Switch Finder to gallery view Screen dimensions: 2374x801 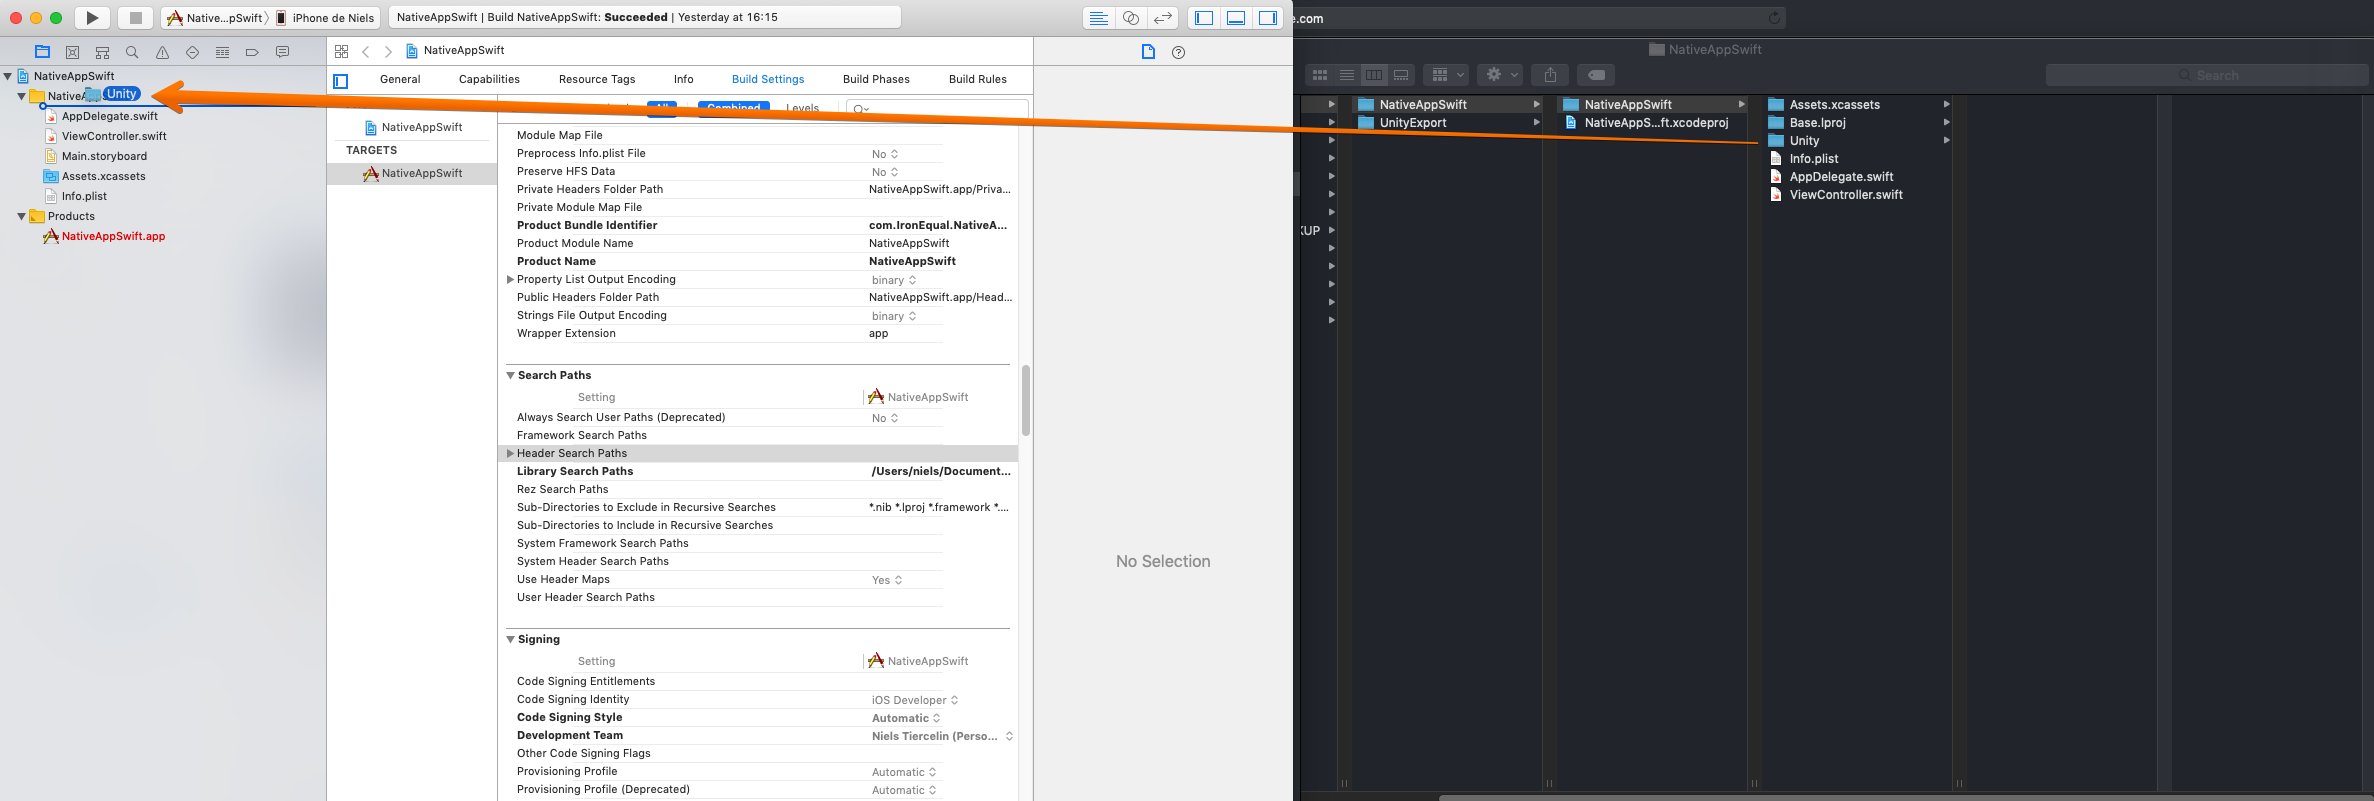point(1401,75)
